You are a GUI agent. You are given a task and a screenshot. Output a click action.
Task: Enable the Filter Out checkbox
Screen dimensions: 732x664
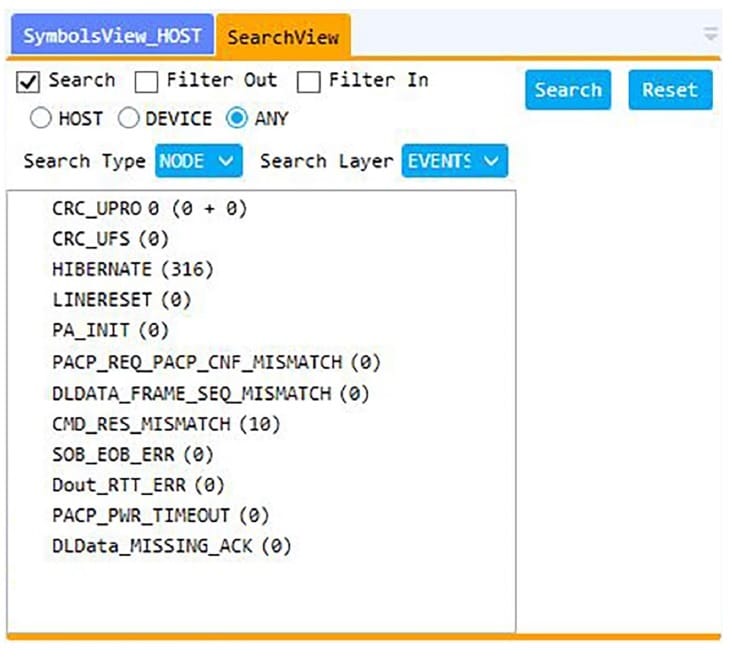(x=147, y=82)
